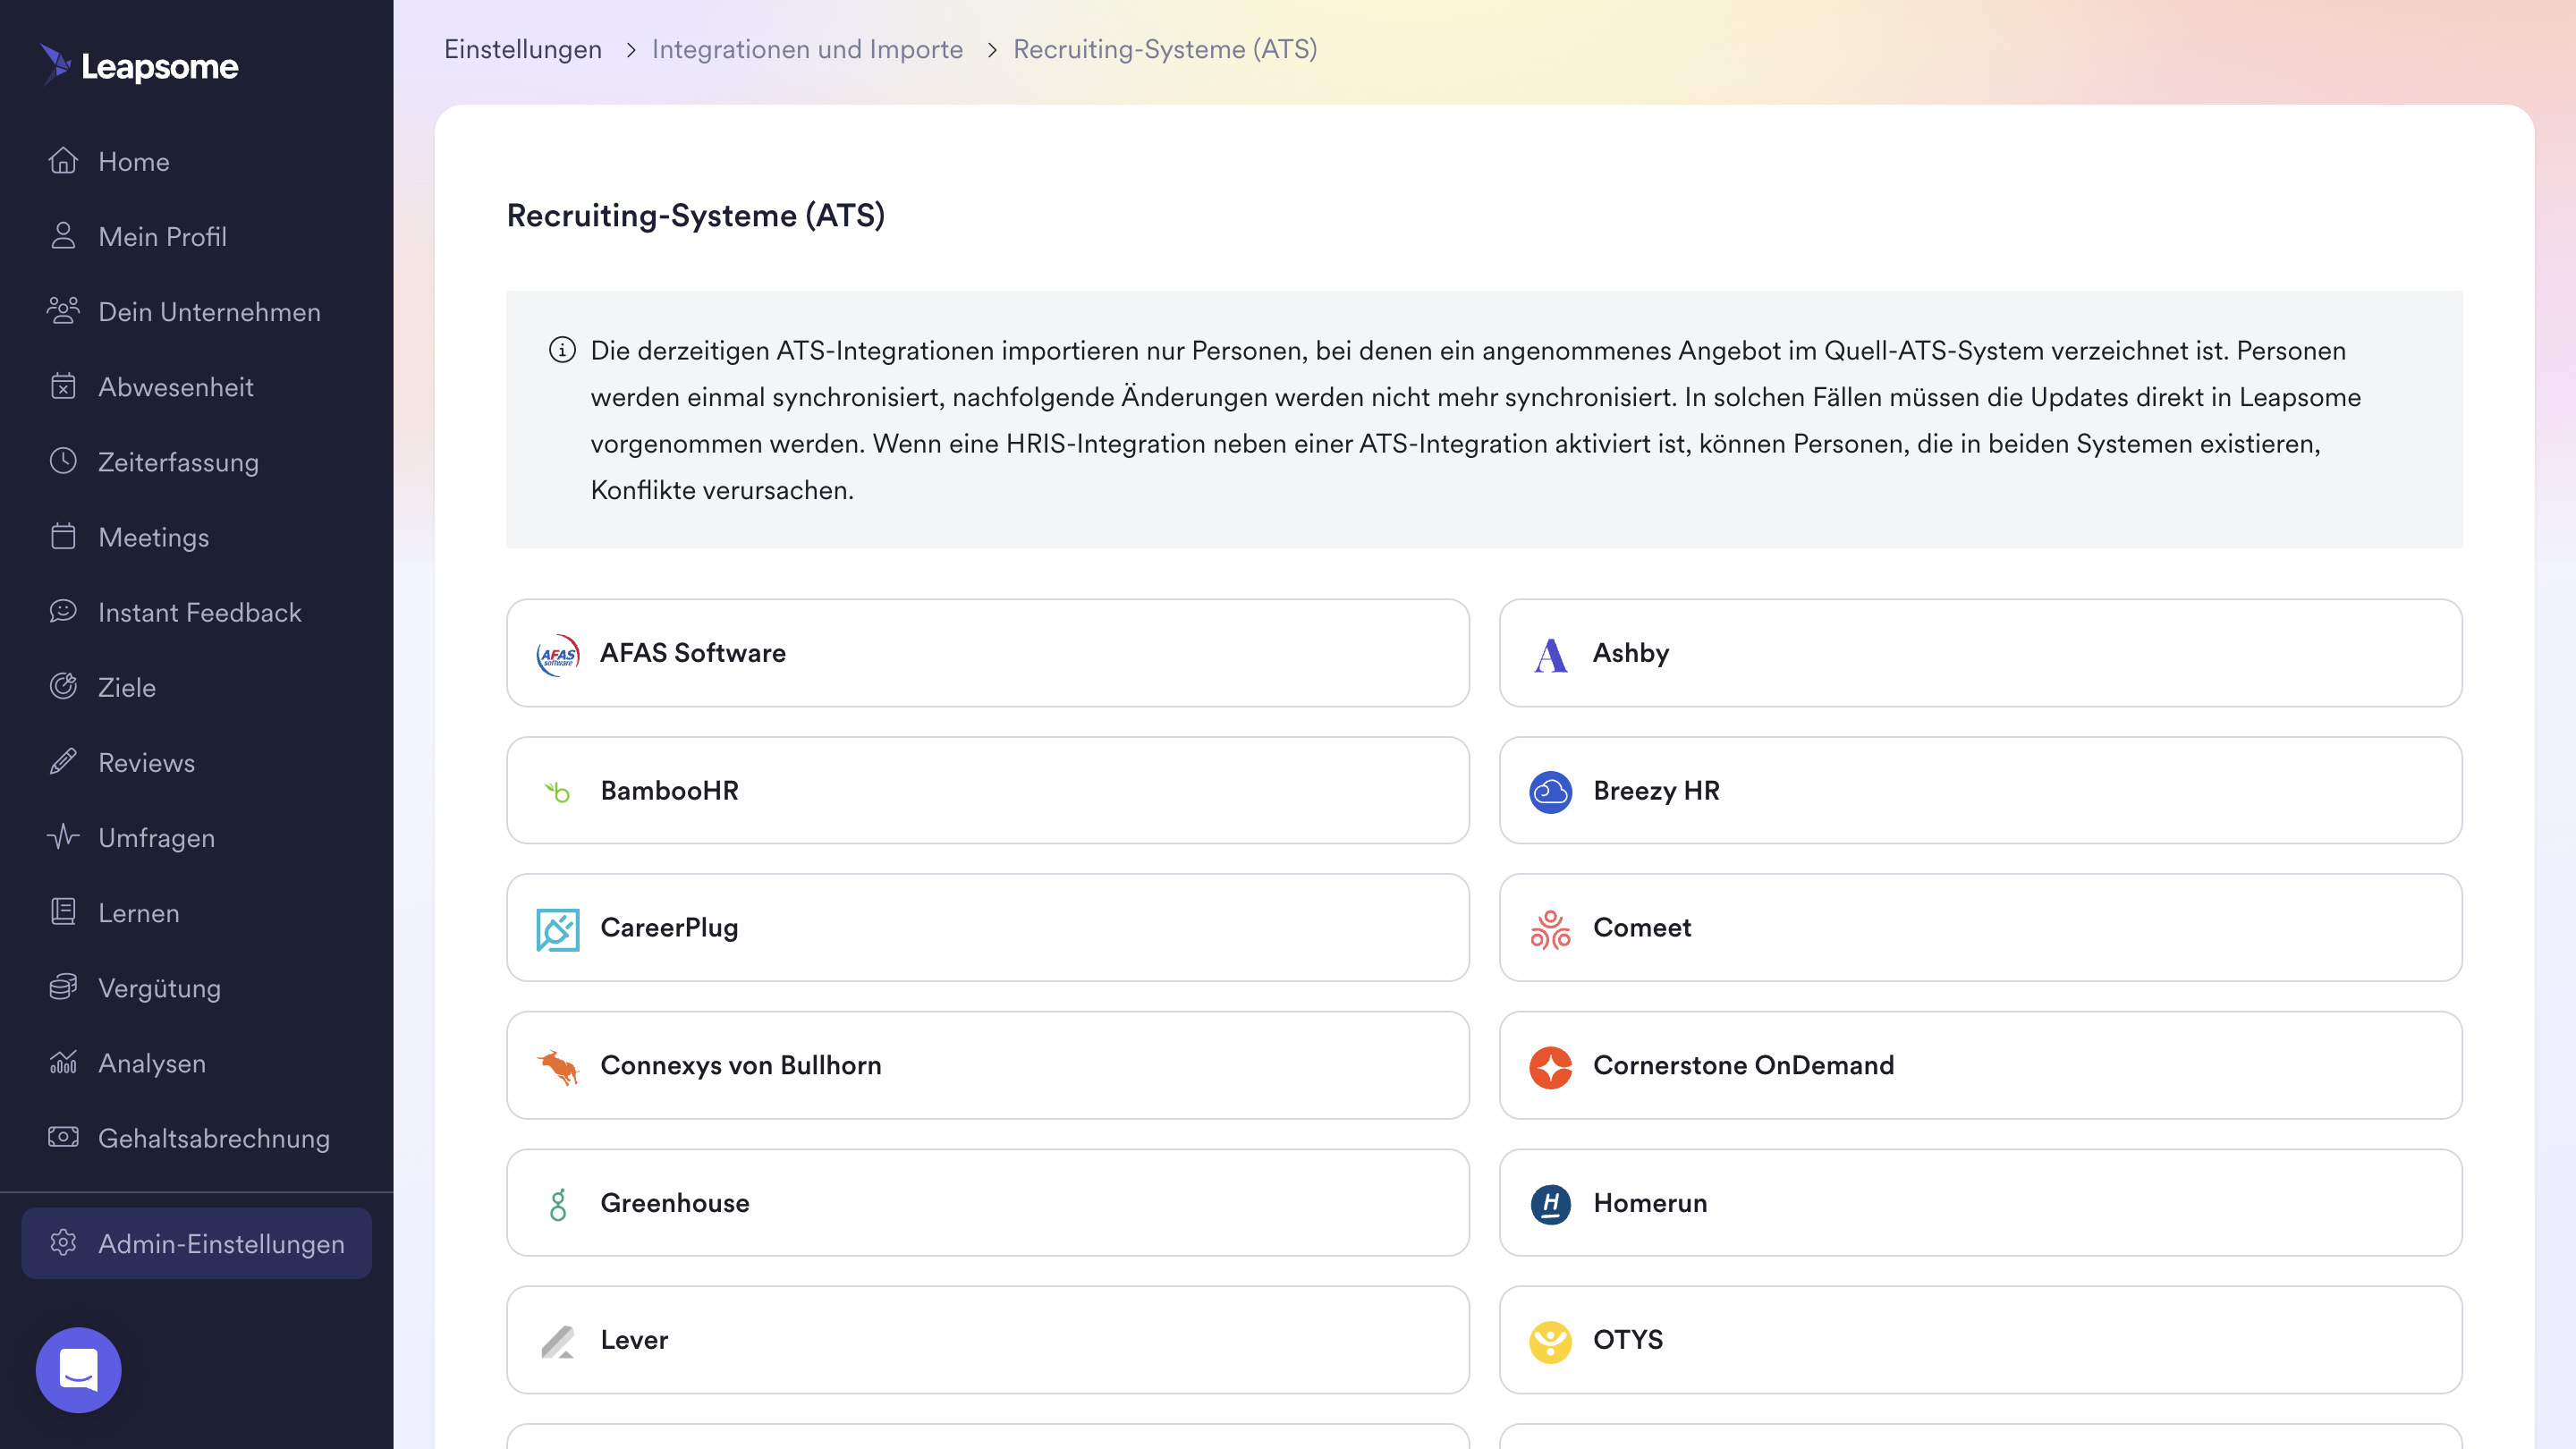The width and height of the screenshot is (2576, 1449).
Task: Click Recruiting-Systeme (ATS) breadcrumb
Action: click(1165, 49)
